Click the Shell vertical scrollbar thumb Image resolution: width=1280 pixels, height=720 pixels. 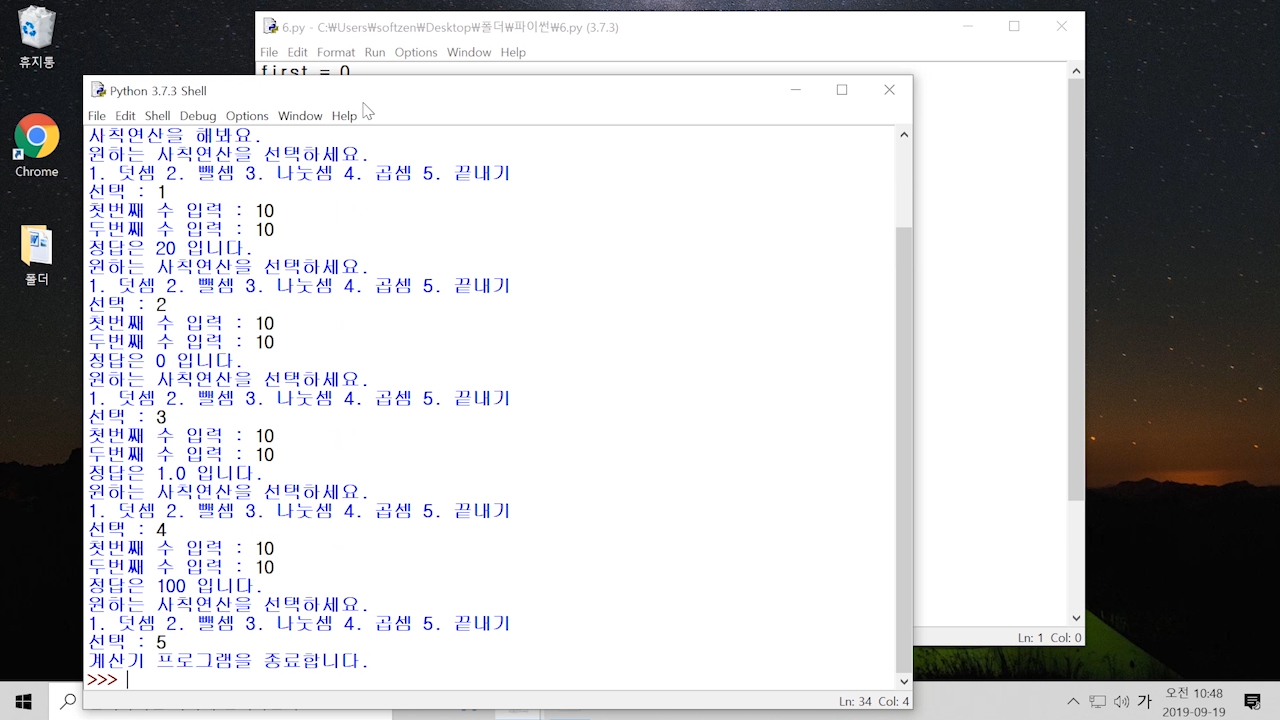point(904,448)
